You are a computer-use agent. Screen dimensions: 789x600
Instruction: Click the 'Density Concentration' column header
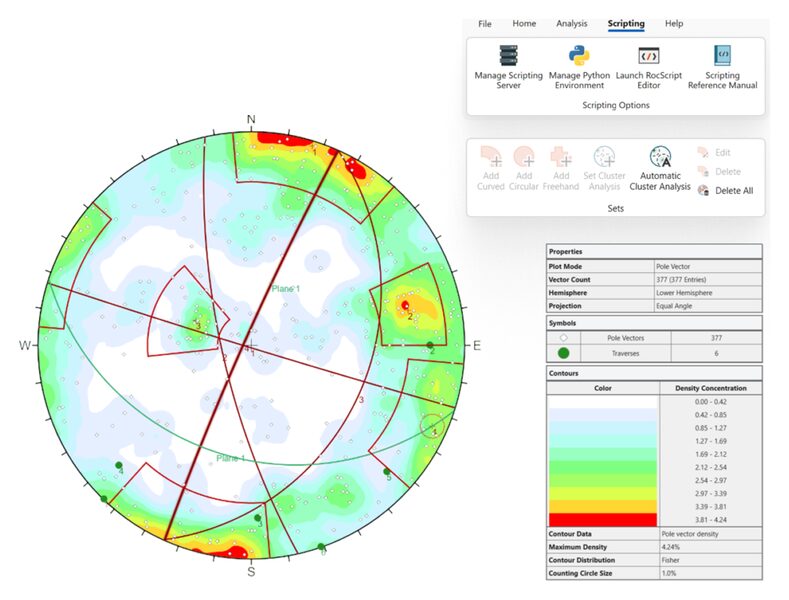point(711,388)
